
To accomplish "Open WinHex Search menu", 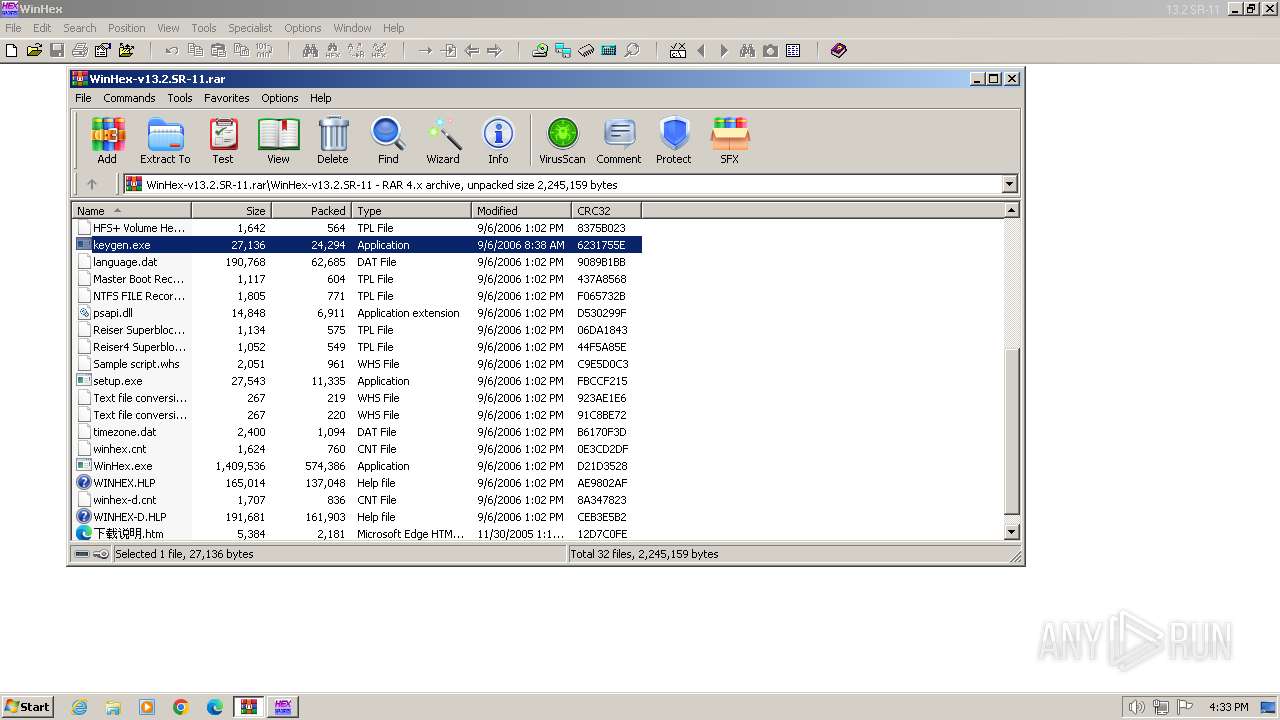I will point(80,28).
